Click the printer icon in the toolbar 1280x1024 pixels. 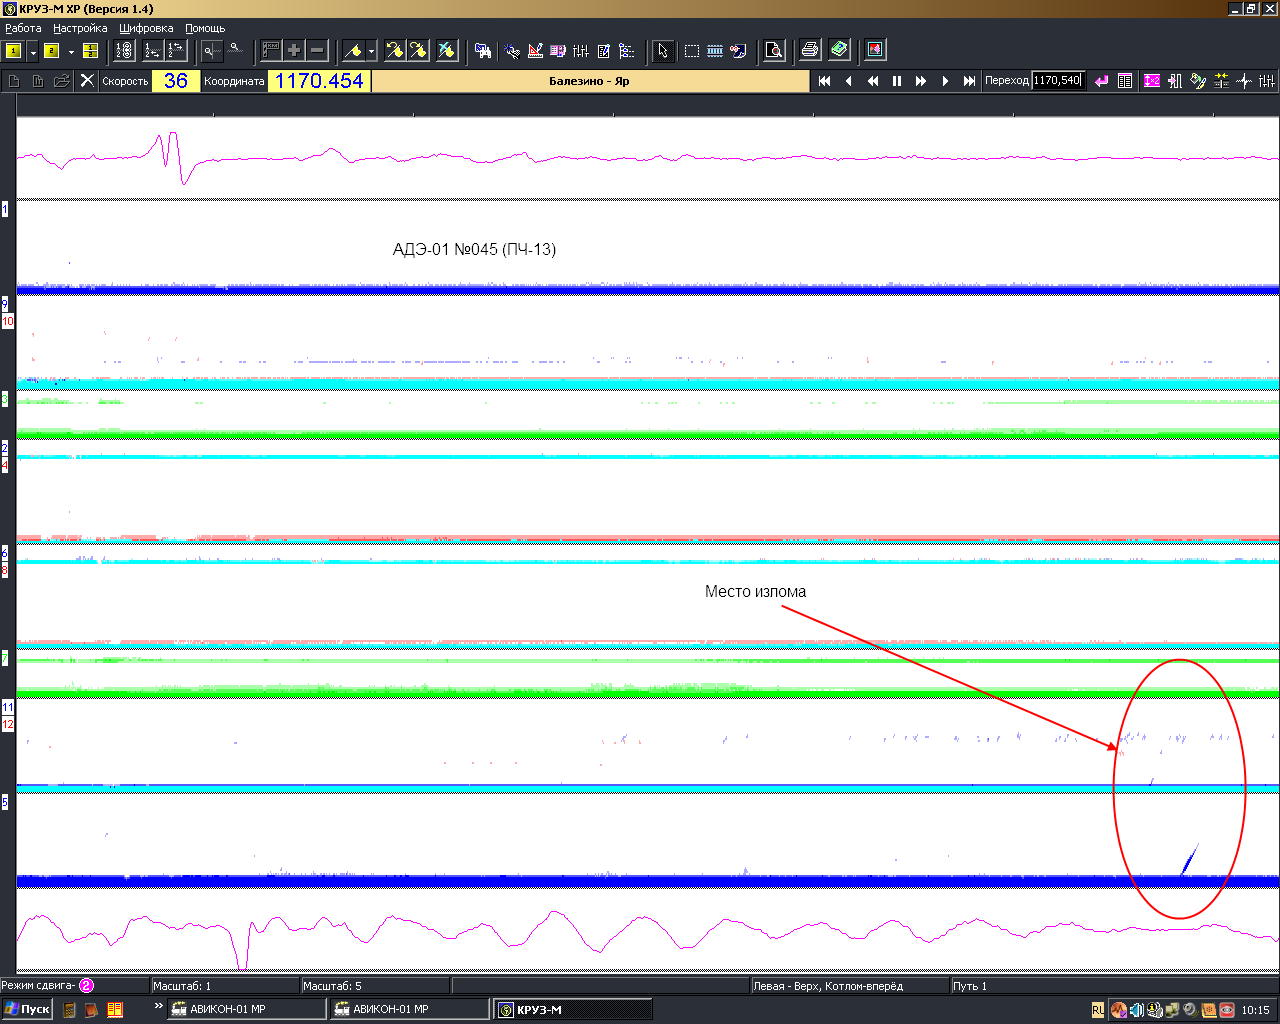(810, 50)
